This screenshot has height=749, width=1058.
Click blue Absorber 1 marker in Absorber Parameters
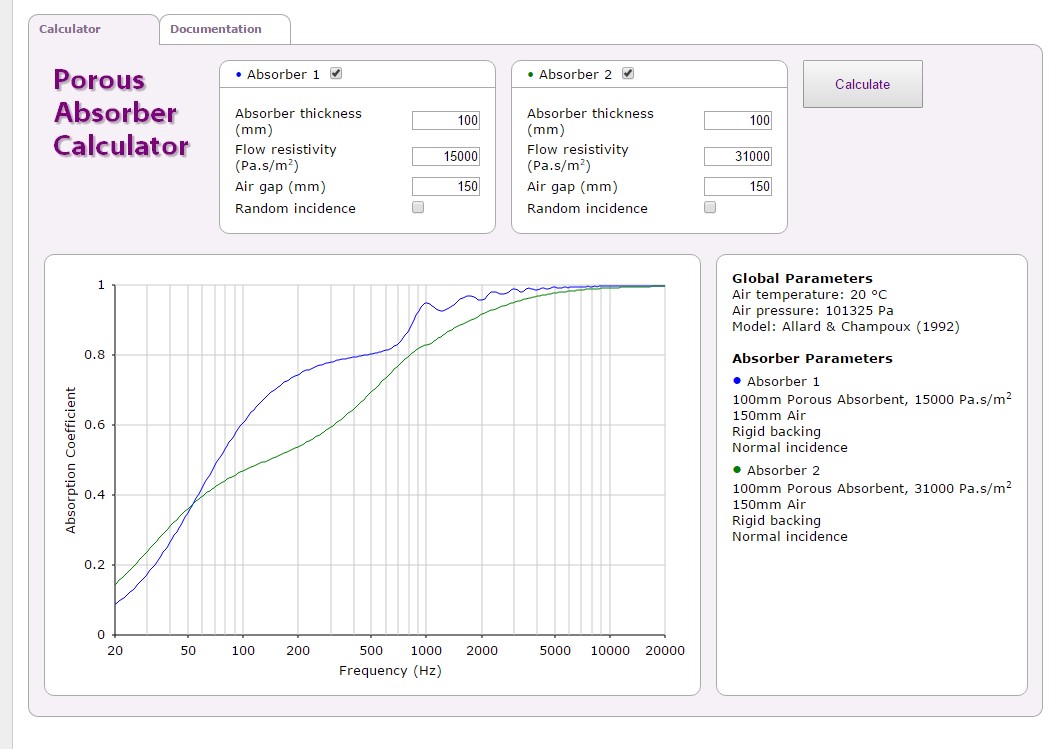[x=737, y=381]
